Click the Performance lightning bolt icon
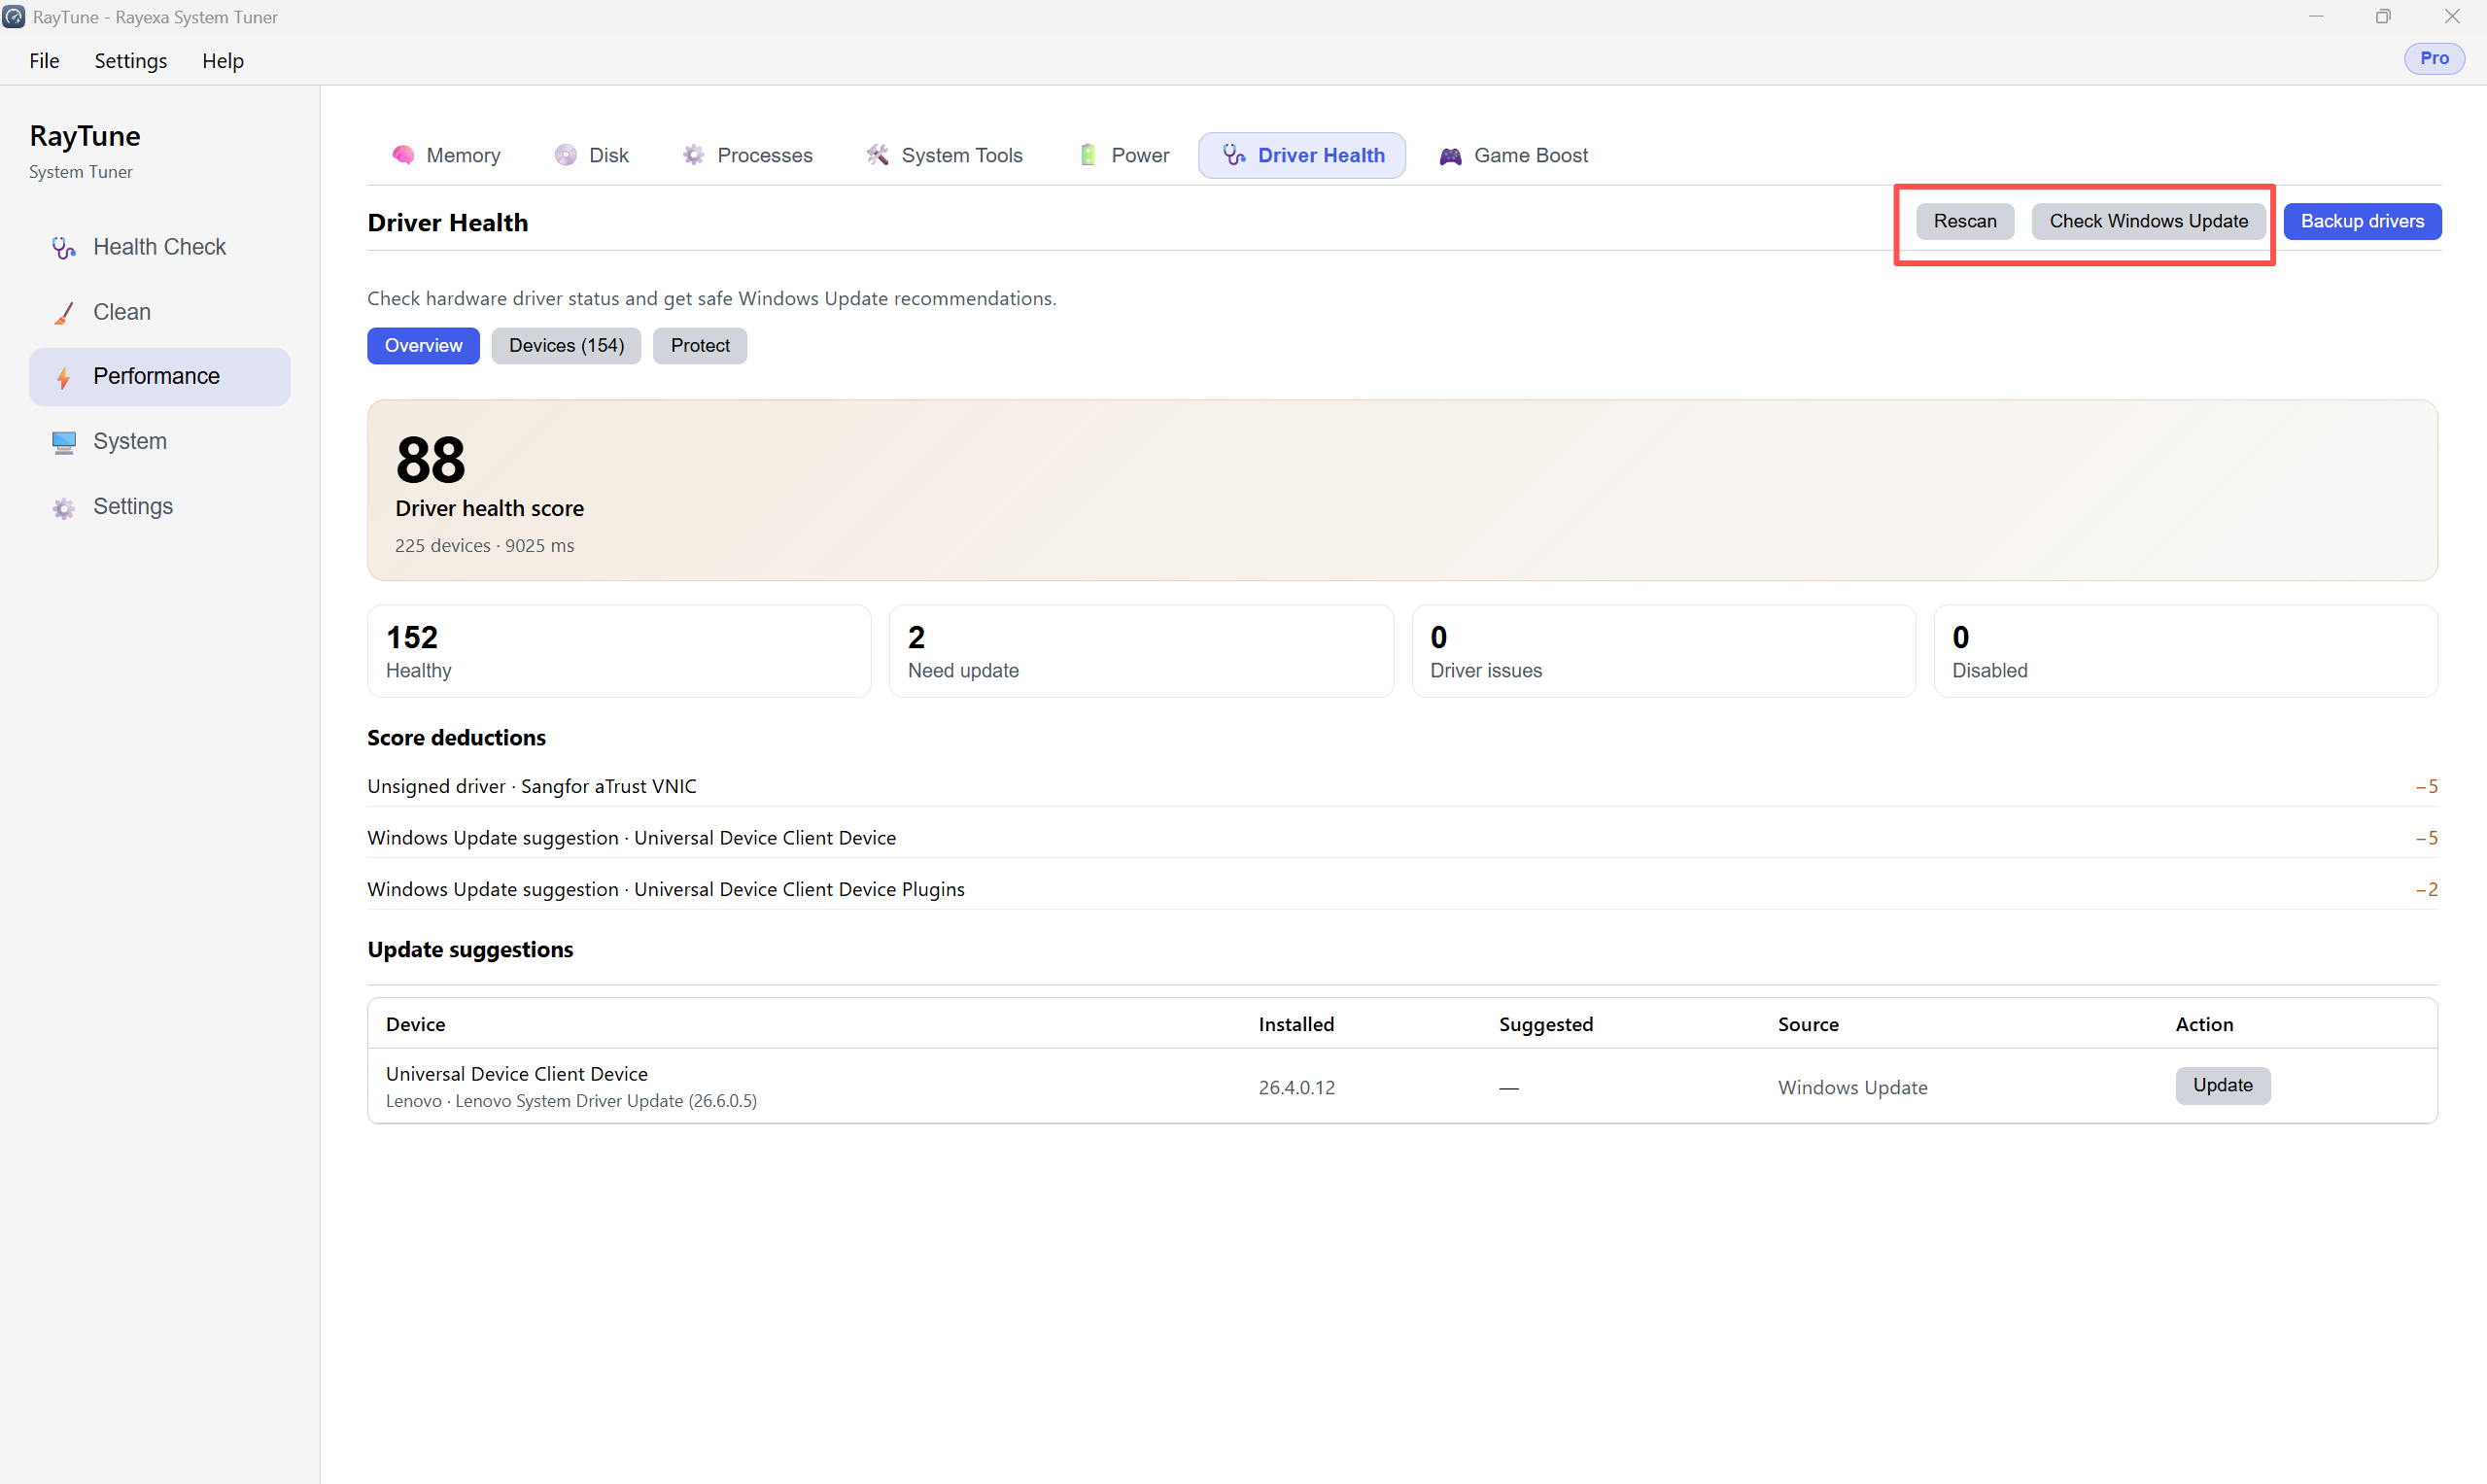Image resolution: width=2487 pixels, height=1484 pixels. 64,378
